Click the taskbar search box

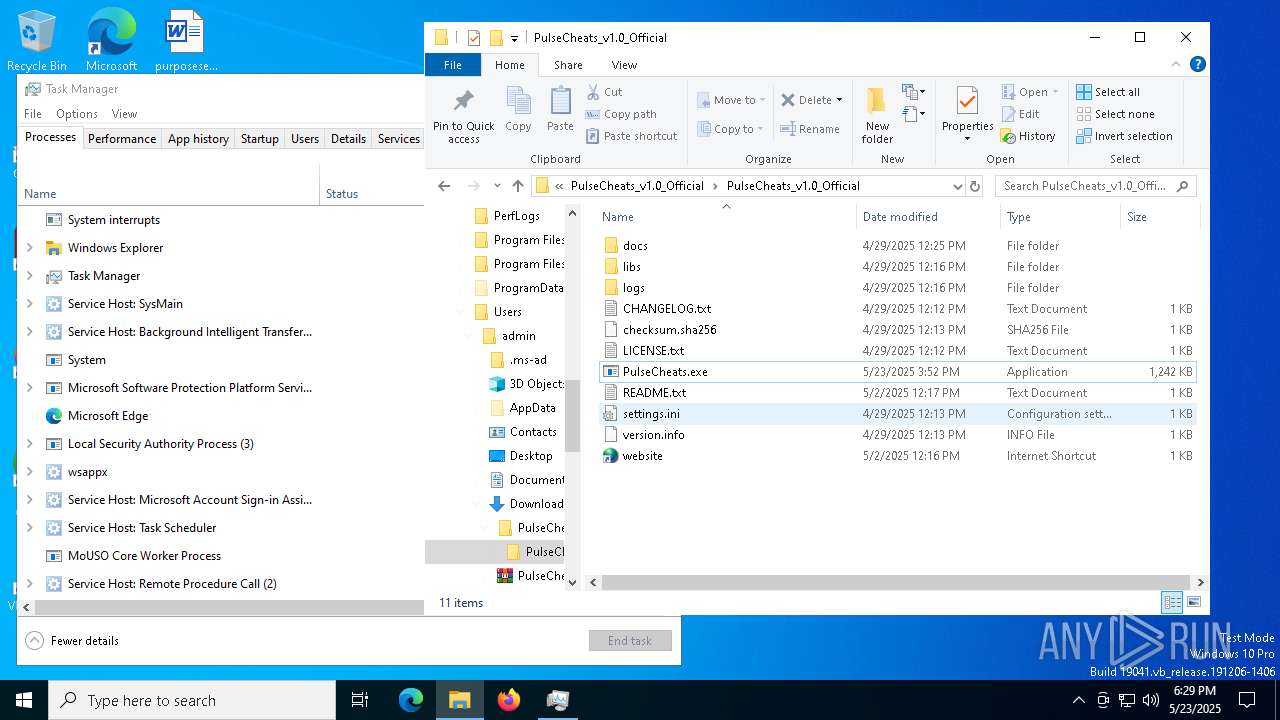point(192,700)
